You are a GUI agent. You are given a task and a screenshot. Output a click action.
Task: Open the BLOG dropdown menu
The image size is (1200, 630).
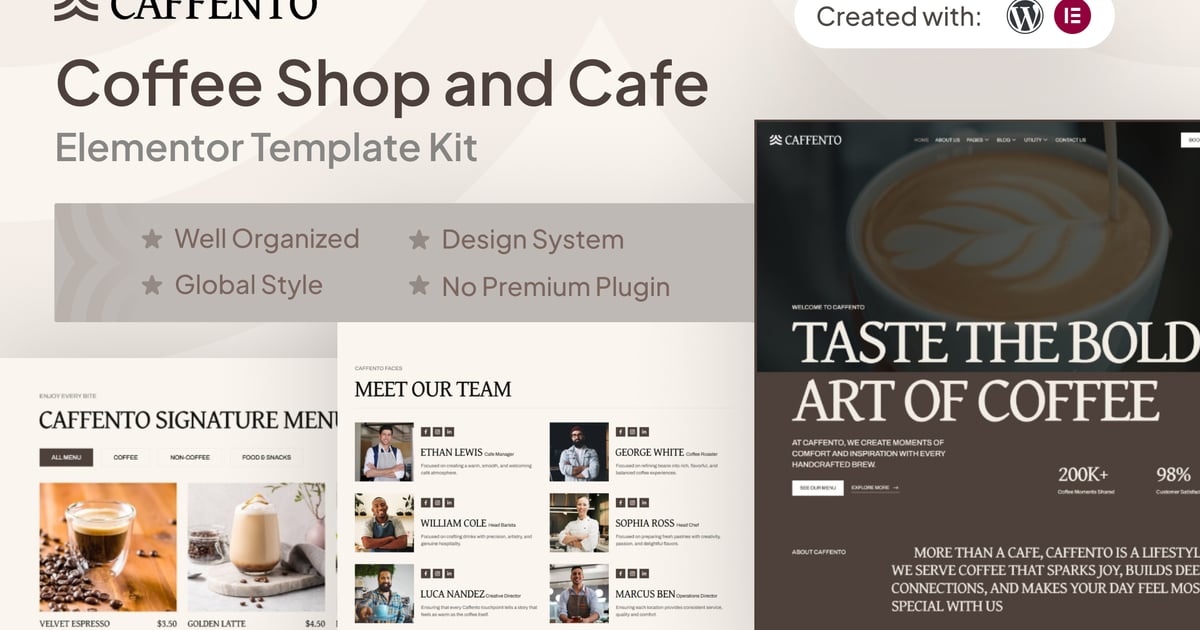point(1005,140)
